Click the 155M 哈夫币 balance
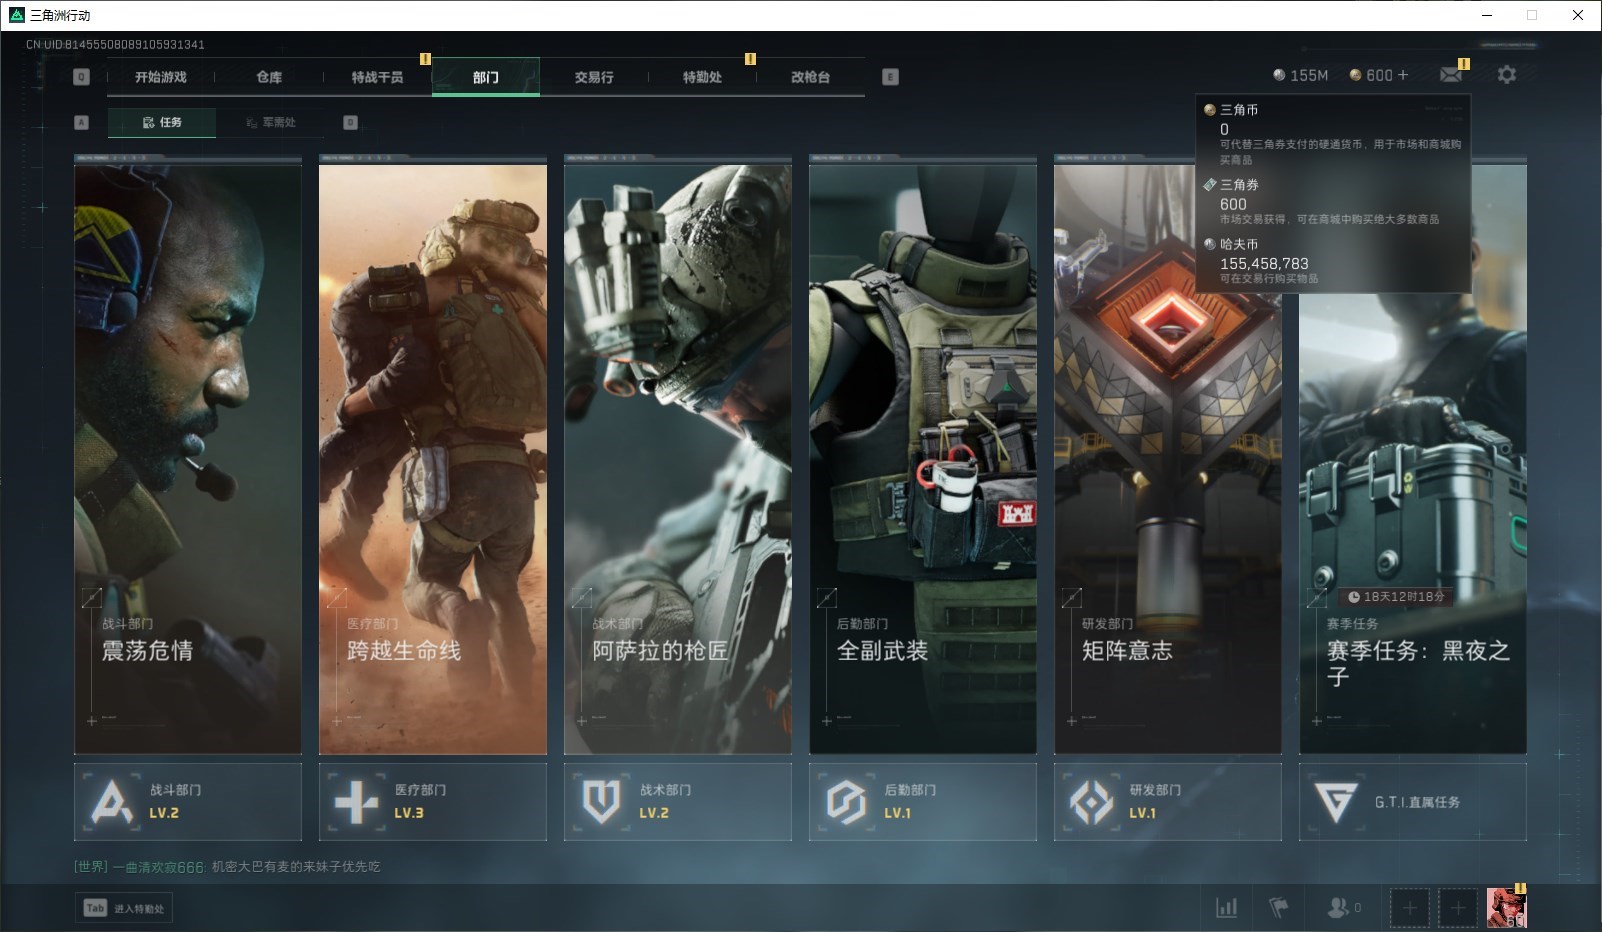 pos(1300,75)
